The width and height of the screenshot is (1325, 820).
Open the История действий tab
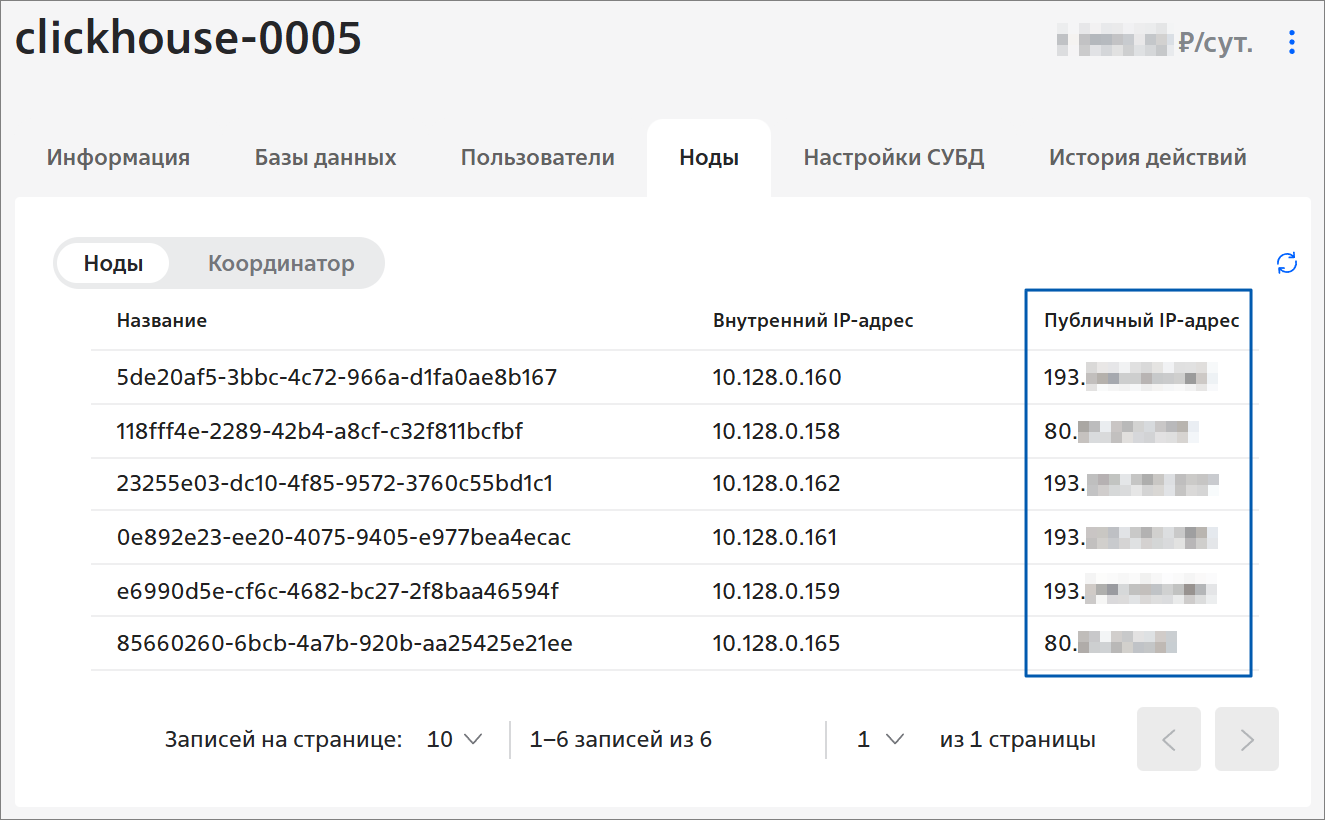pos(1147,157)
